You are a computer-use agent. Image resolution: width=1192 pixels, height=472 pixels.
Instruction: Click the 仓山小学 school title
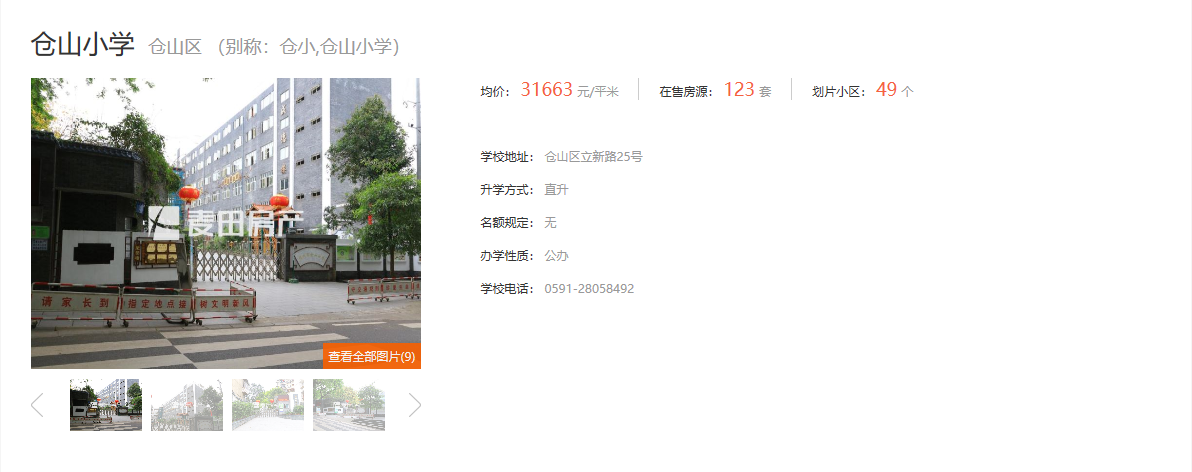(82, 45)
